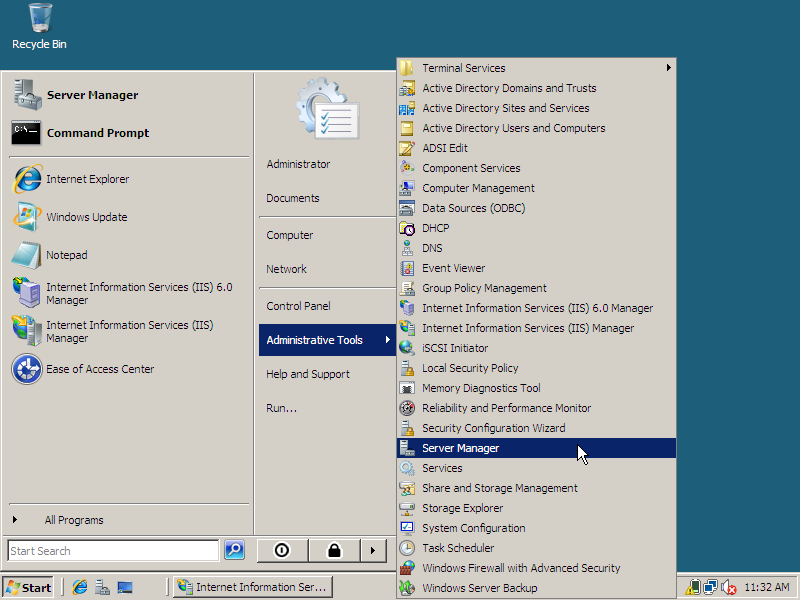Launch Notepad from Start menu

point(129,255)
